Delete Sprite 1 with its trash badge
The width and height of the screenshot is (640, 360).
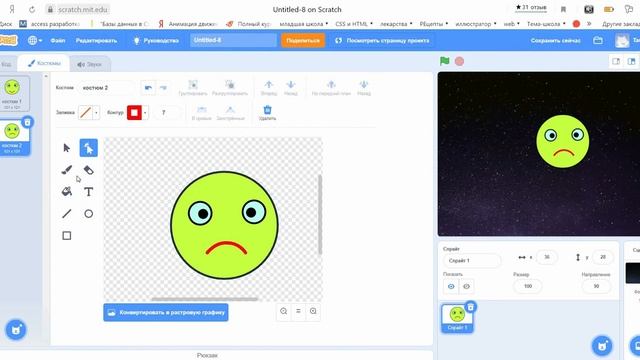click(x=471, y=307)
